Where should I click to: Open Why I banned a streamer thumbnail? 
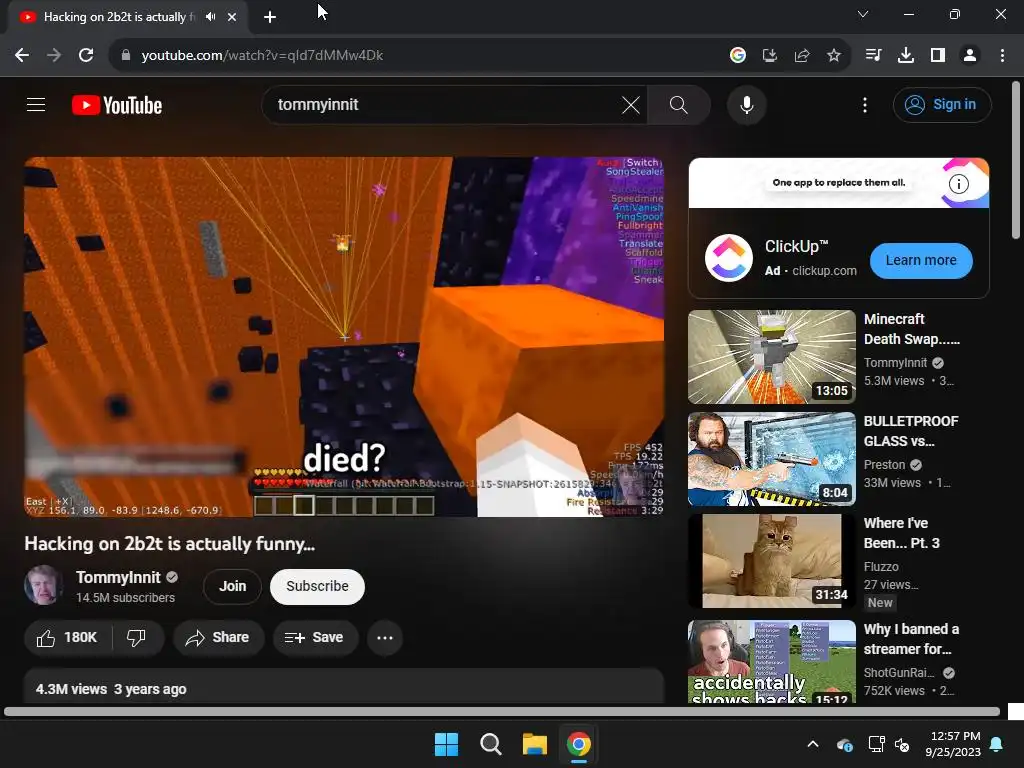[x=772, y=662]
